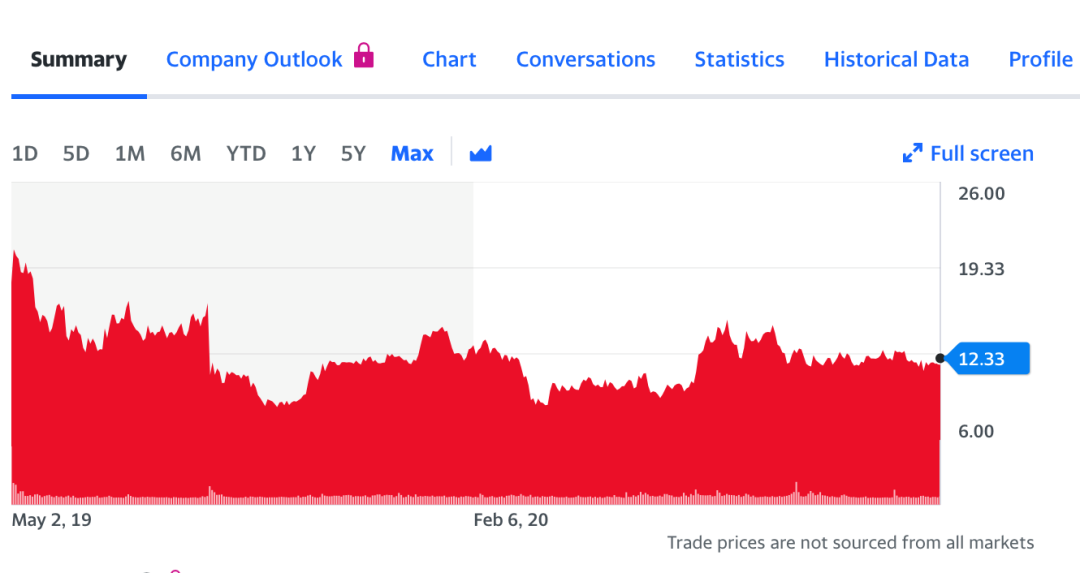Set chart range to 5Y
This screenshot has height=573, width=1080.
click(x=353, y=153)
